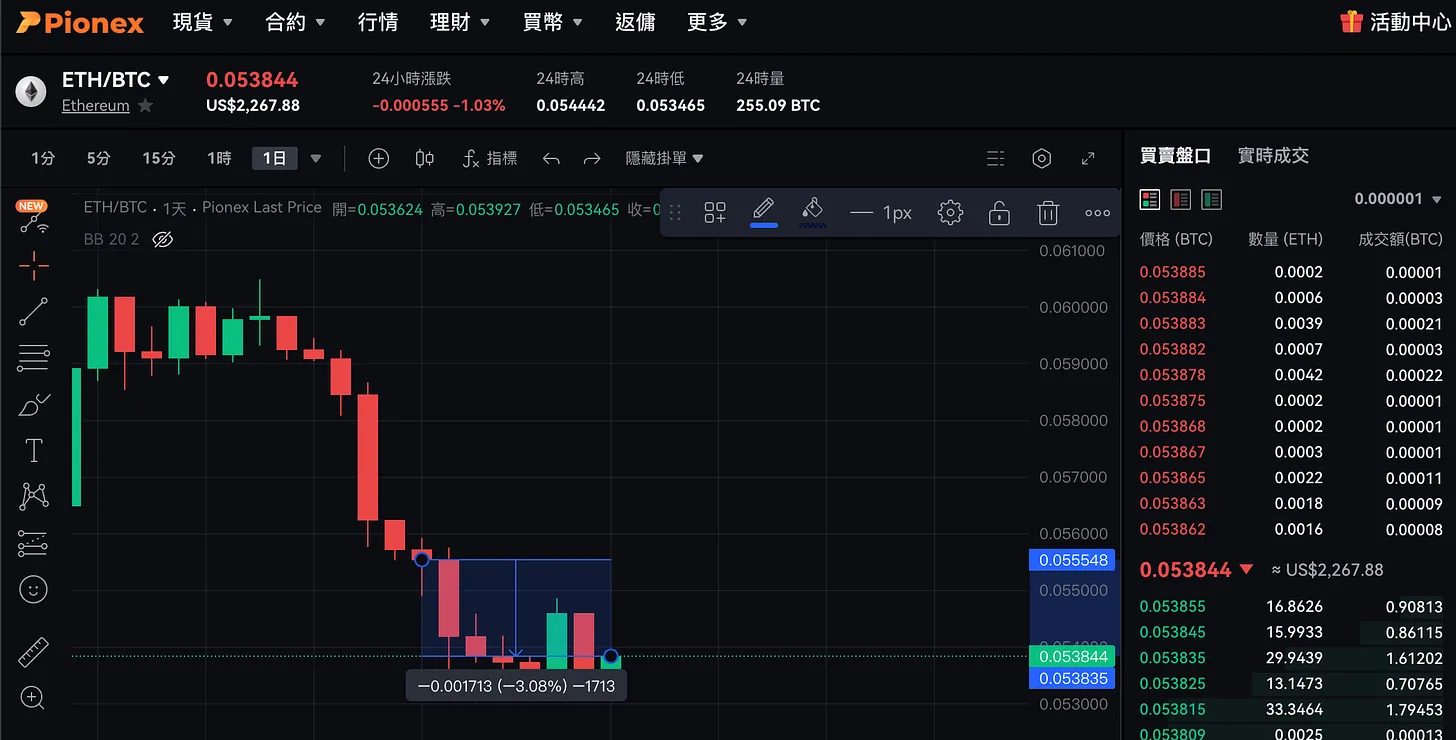This screenshot has height=740, width=1456.
Task: Click the Pionex logo
Action: point(80,22)
